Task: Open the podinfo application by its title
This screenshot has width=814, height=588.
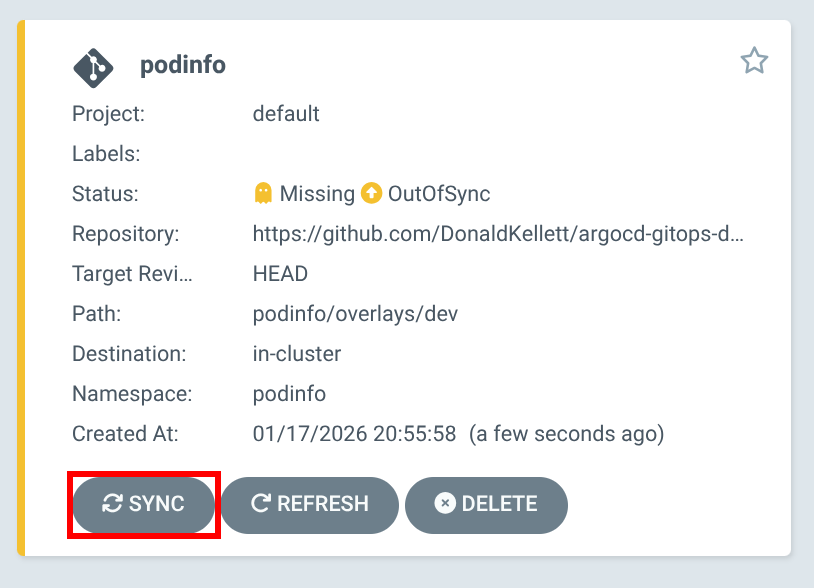Action: coord(183,64)
